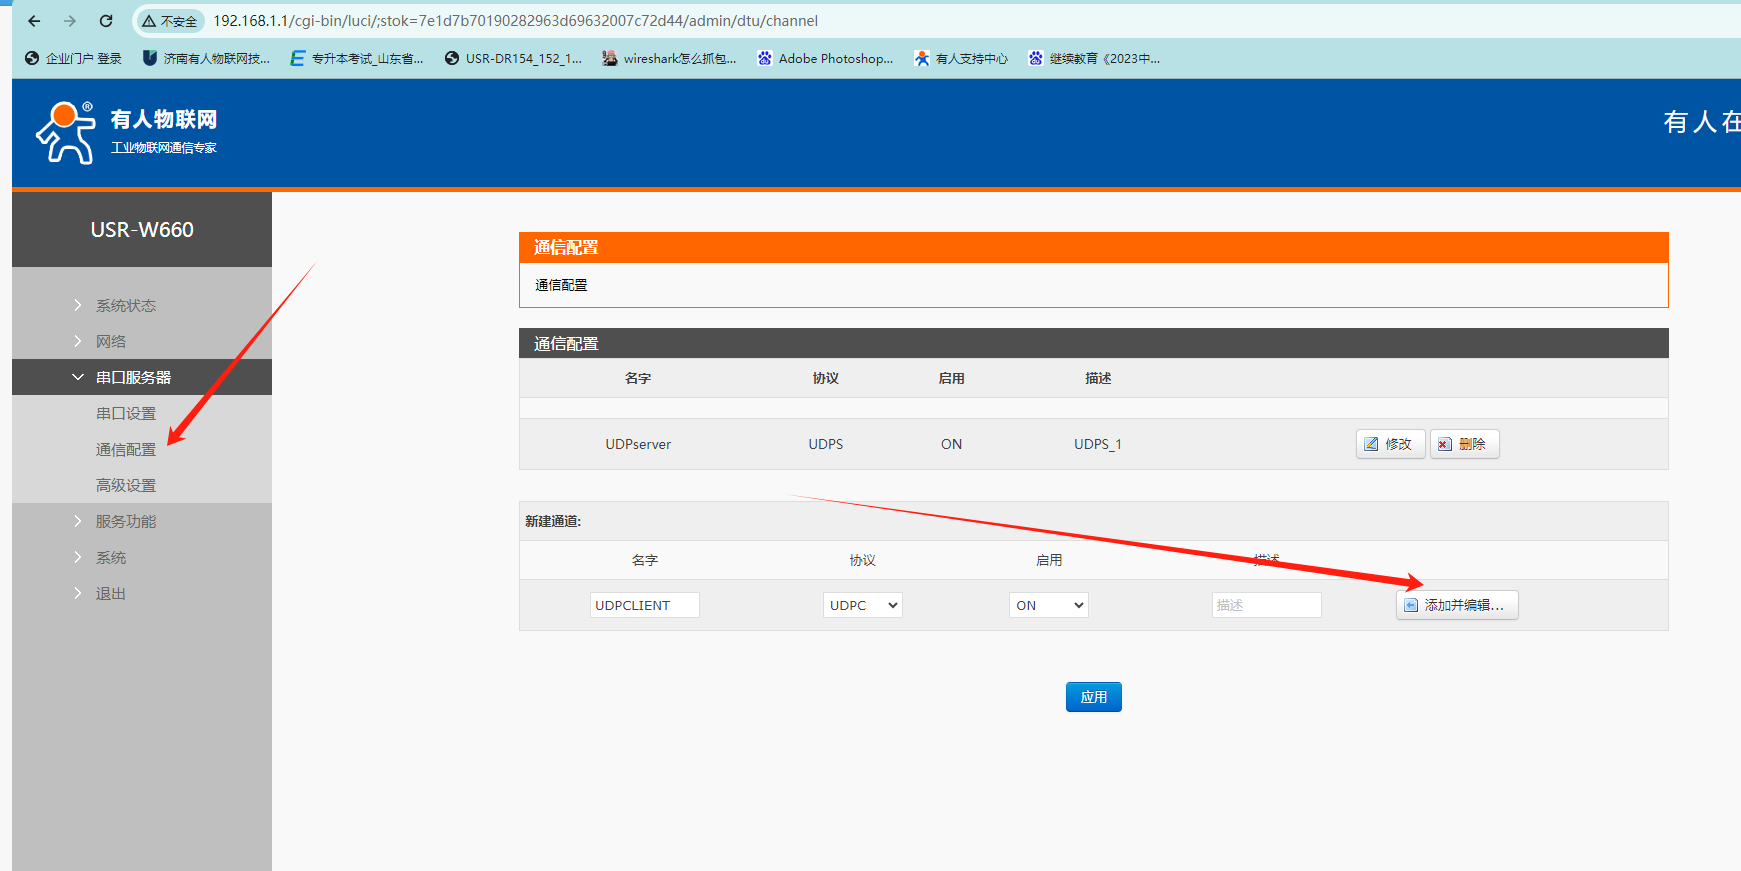Viewport: 1741px width, 871px height.
Task: Open the 有人支持中心 bookmark
Action: click(961, 59)
